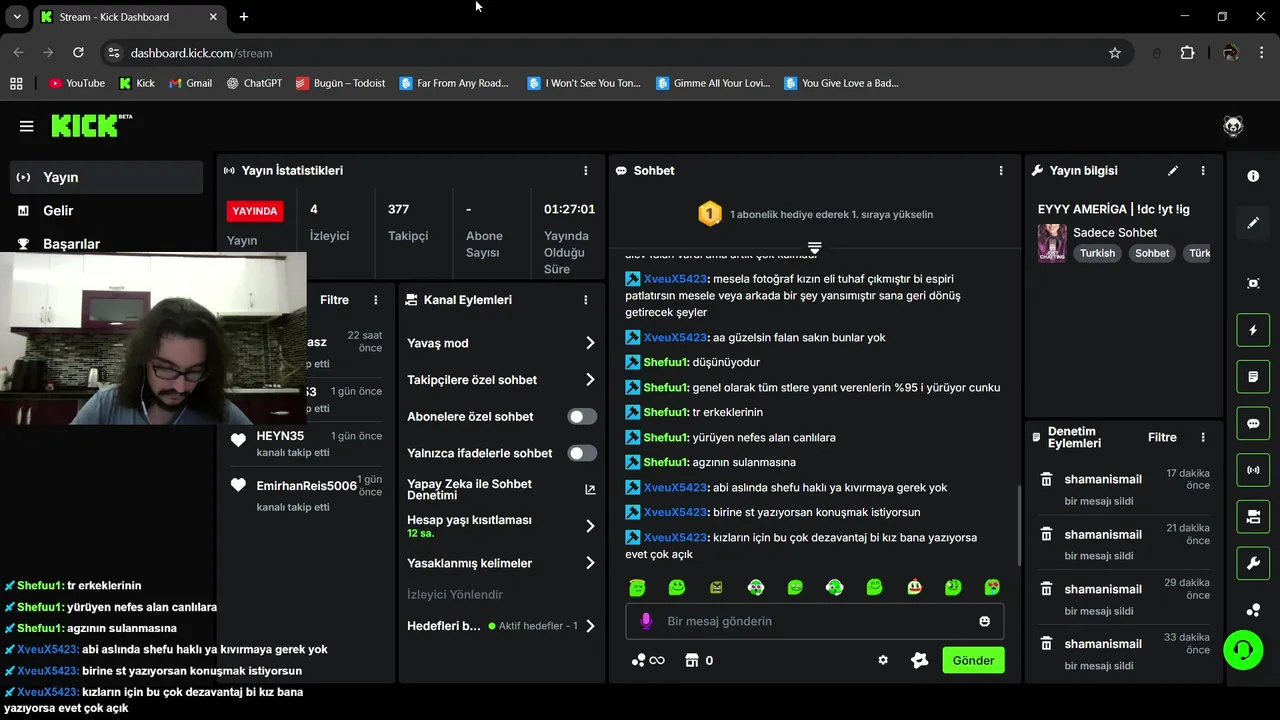Viewport: 1280px width, 720px height.
Task: Open the hamburger menu beside Kick logo
Action: (27, 126)
